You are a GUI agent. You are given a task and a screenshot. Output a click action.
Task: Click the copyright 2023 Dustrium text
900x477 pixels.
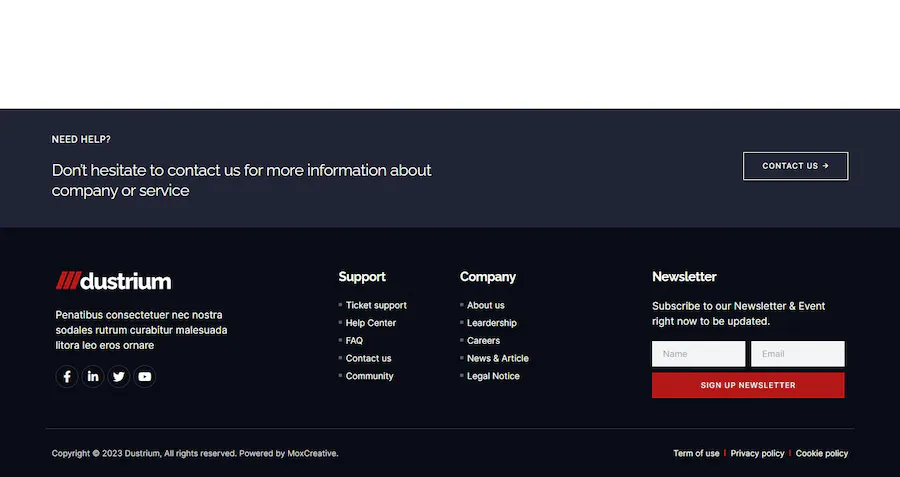pos(195,453)
